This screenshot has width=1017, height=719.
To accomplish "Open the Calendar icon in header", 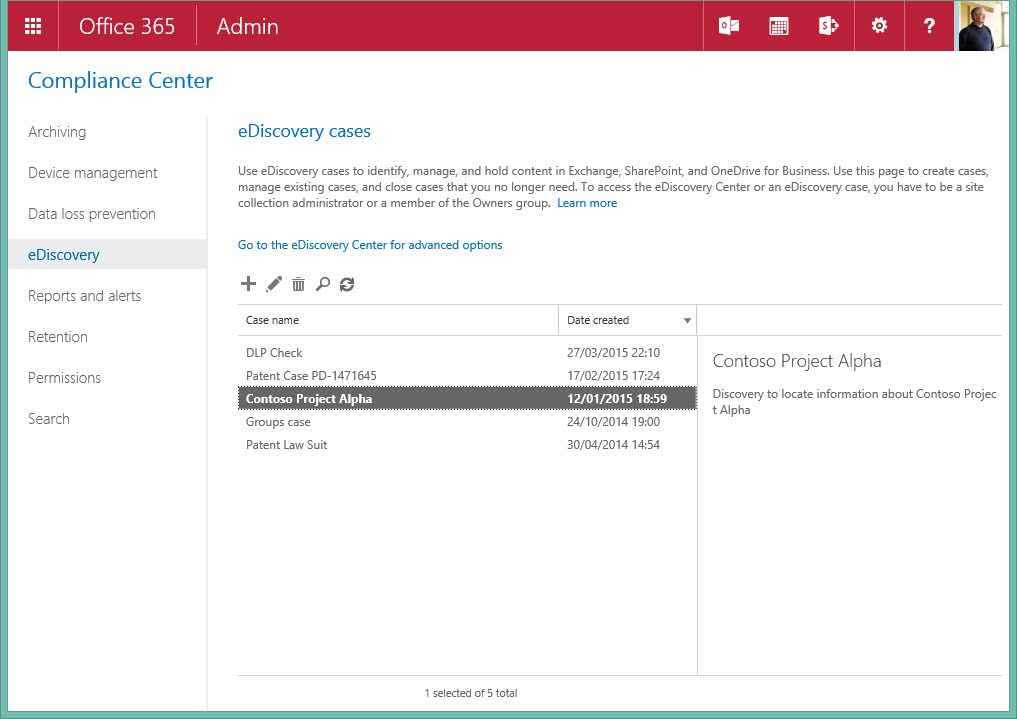I will pos(779,26).
